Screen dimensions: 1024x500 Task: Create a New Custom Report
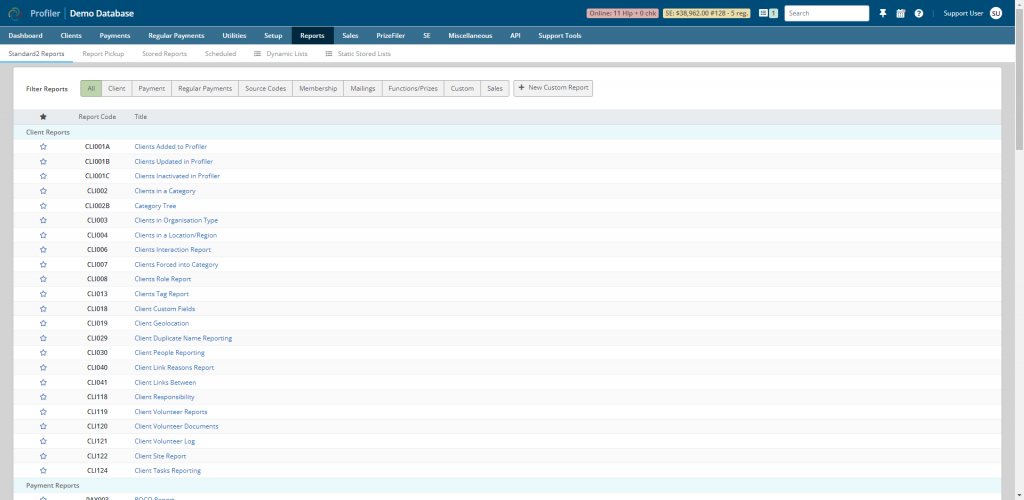click(x=553, y=87)
